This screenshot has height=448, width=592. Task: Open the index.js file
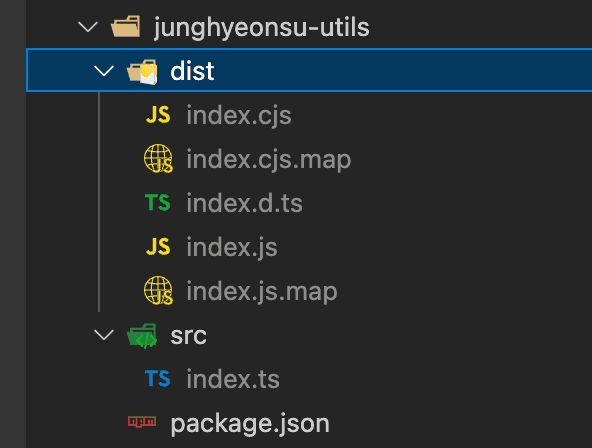coord(309,247)
